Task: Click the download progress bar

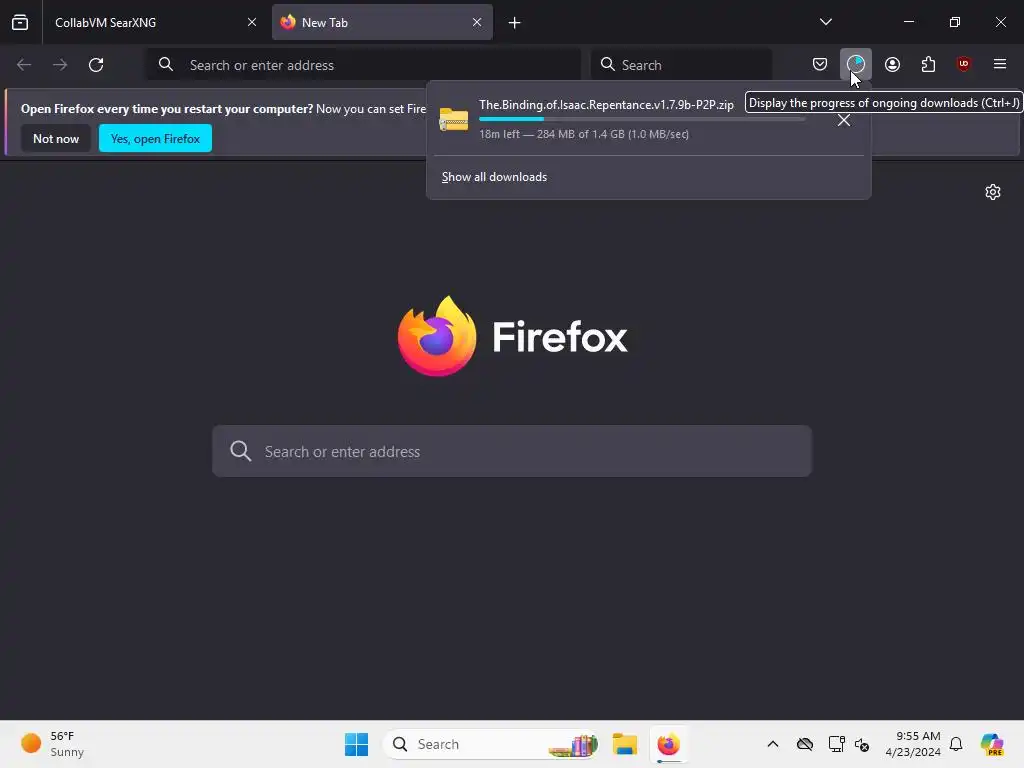Action: [x=642, y=119]
